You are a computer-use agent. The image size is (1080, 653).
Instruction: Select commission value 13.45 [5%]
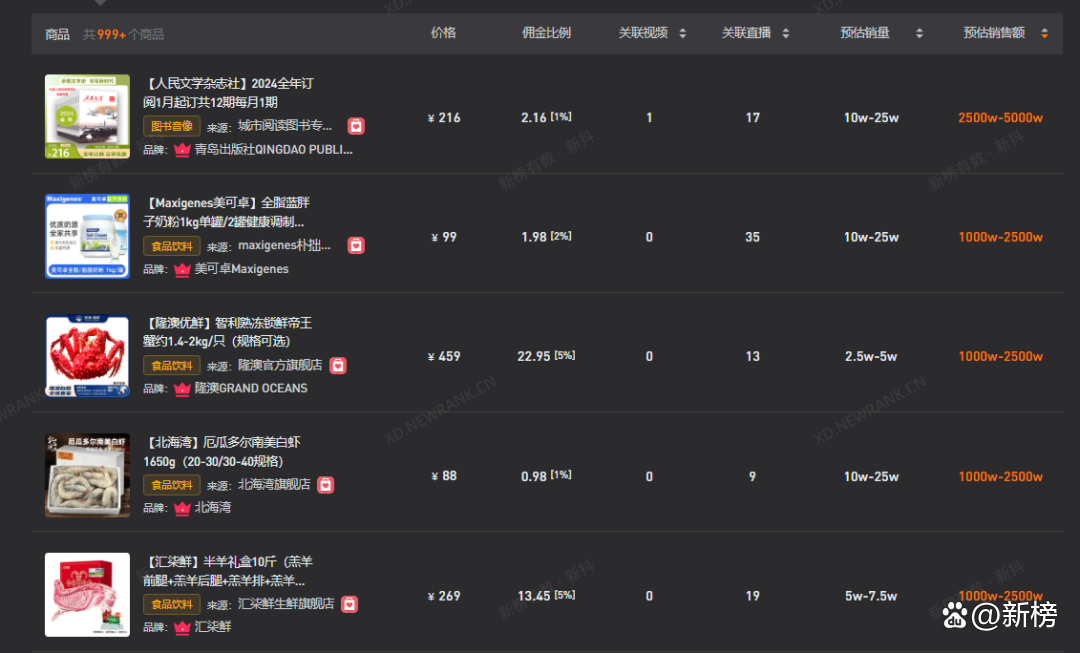pos(546,596)
